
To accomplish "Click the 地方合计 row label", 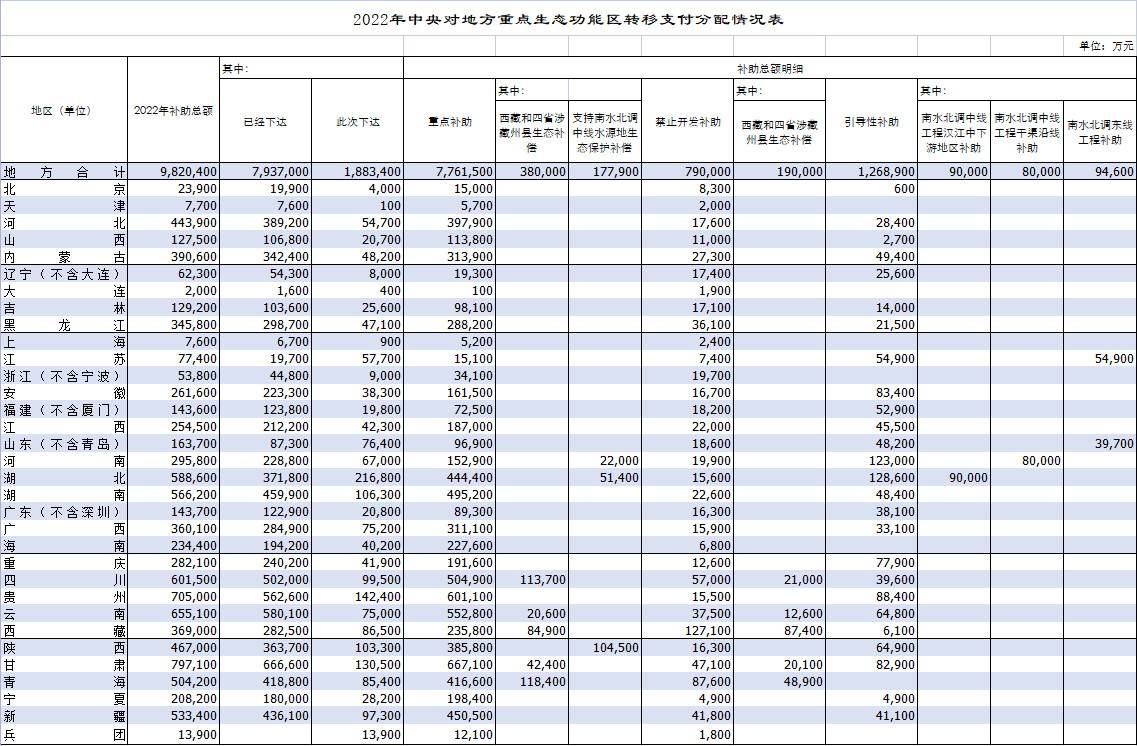I will (x=64, y=172).
